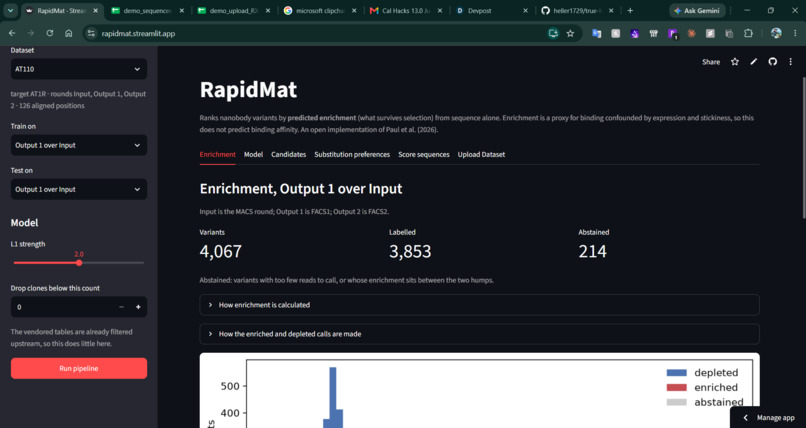Open the Streamlit three-dot app menu
The image size is (806, 428).
click(791, 62)
